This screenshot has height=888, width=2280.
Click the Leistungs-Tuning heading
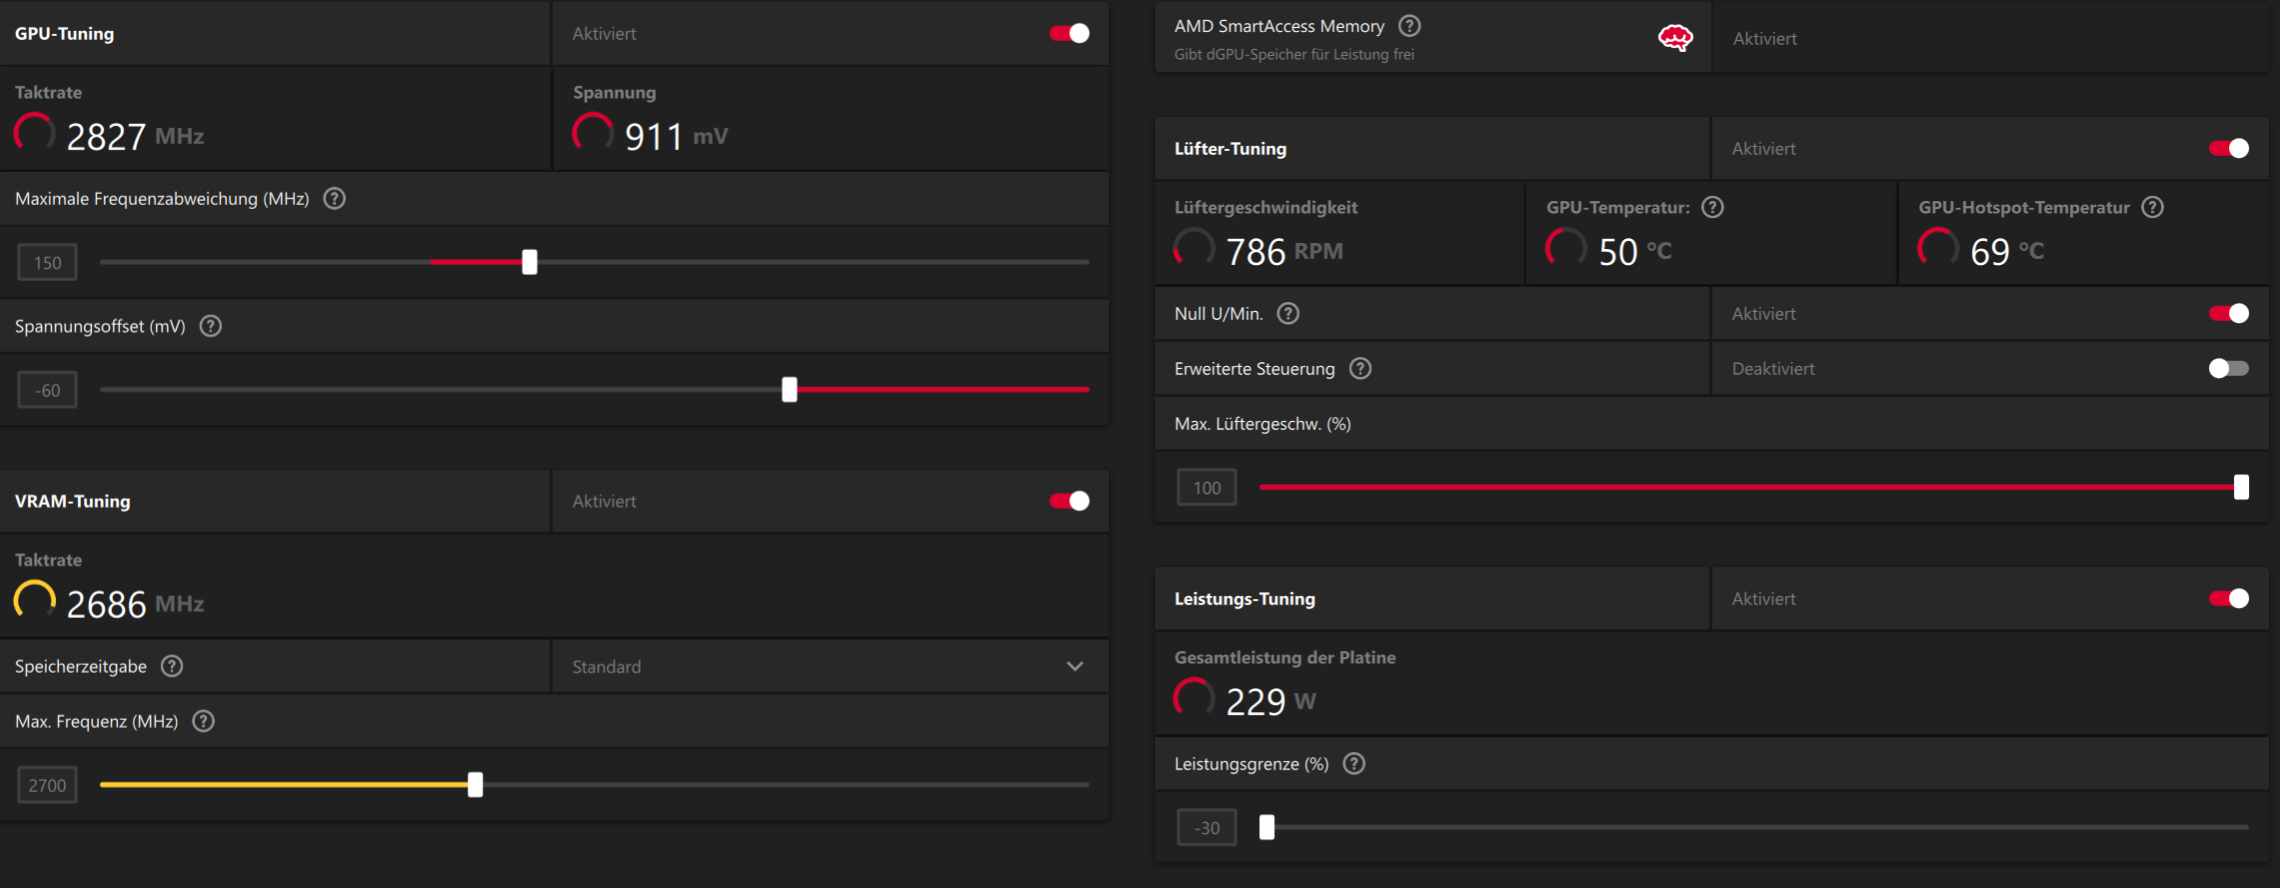coord(1245,598)
